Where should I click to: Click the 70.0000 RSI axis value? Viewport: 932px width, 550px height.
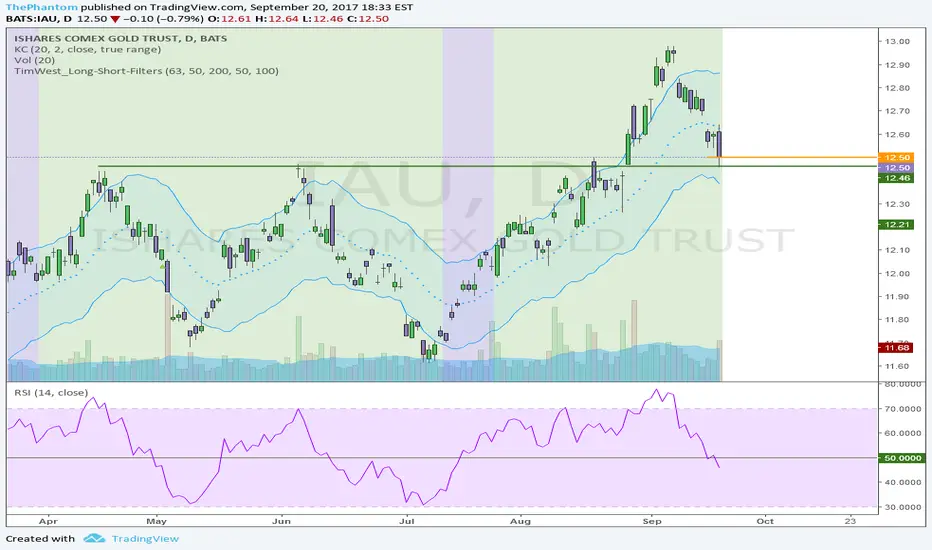click(903, 408)
